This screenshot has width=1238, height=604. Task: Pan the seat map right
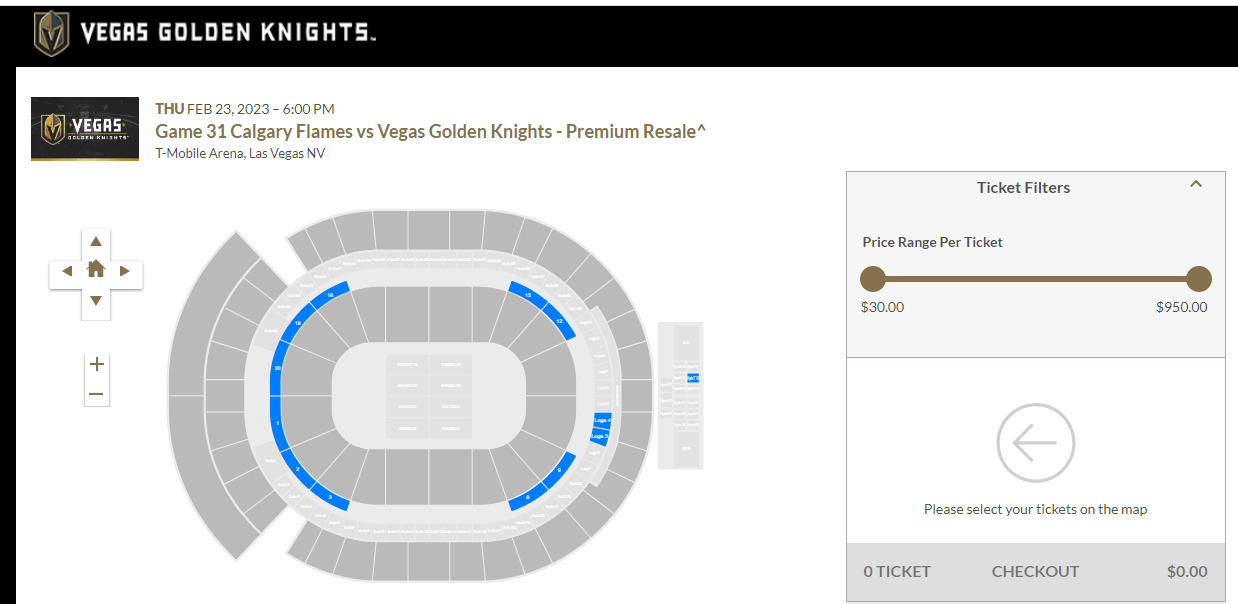[125, 271]
